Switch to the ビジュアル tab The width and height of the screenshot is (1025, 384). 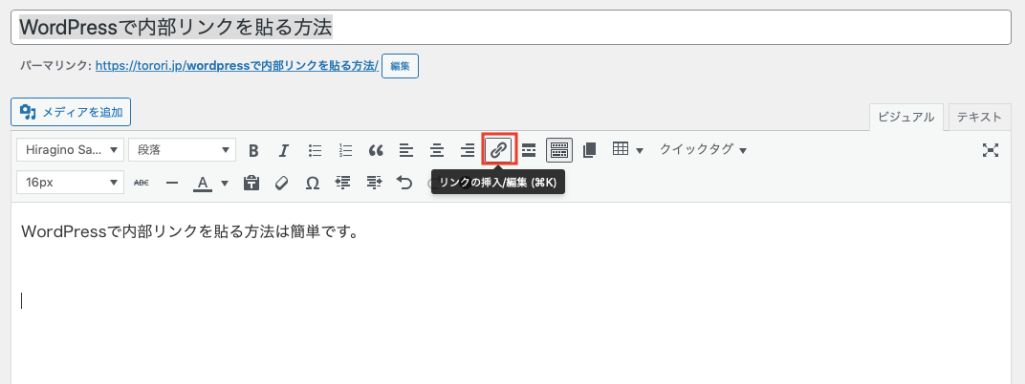(x=906, y=117)
